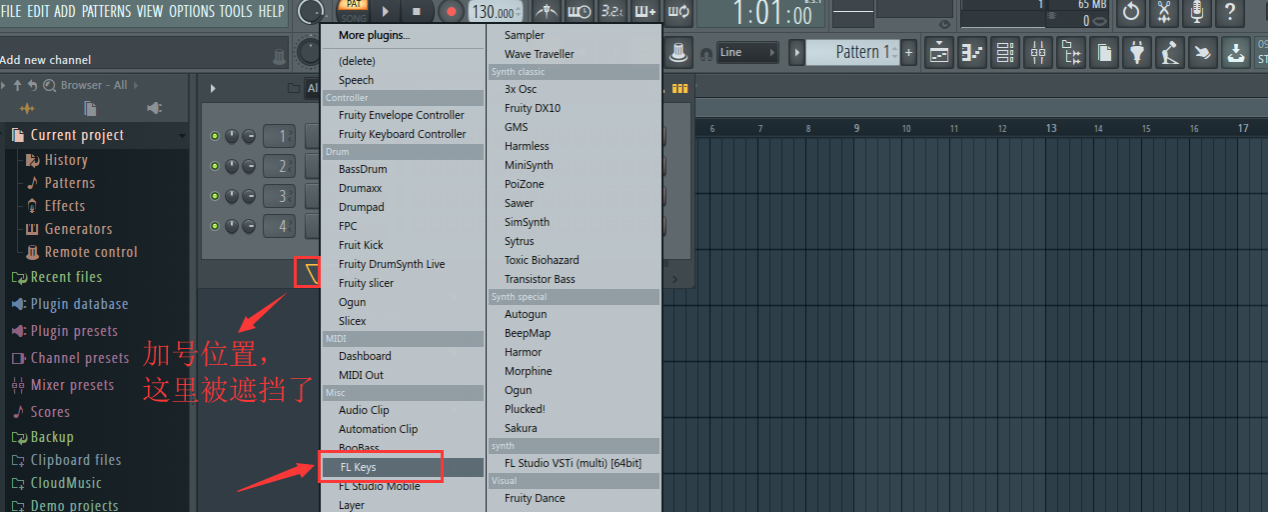1268x512 pixels.
Task: Click the microphone recording icon
Action: coord(1197,12)
